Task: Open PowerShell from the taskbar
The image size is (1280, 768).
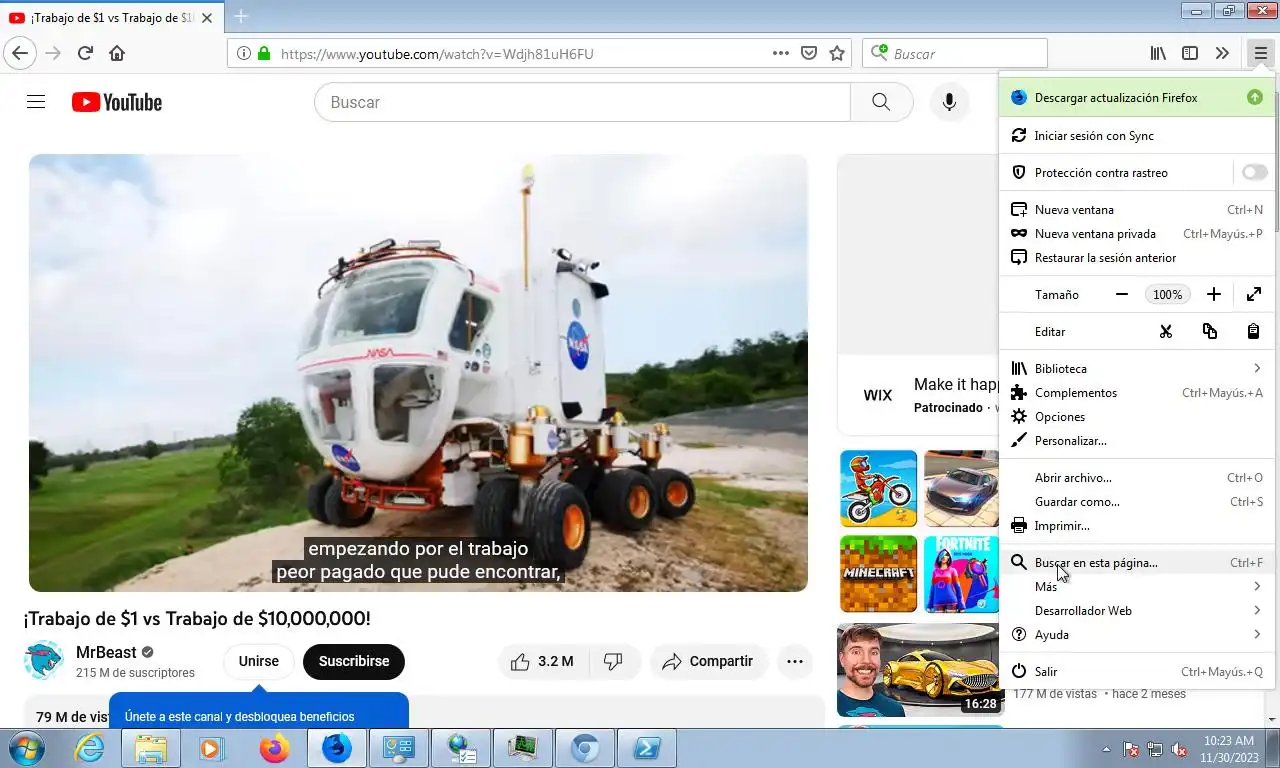Action: click(646, 748)
